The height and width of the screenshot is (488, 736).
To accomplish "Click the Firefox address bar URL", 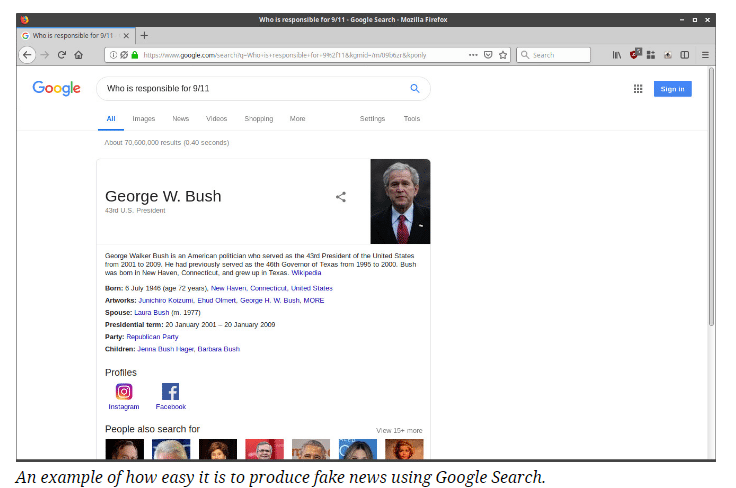I will pos(284,55).
